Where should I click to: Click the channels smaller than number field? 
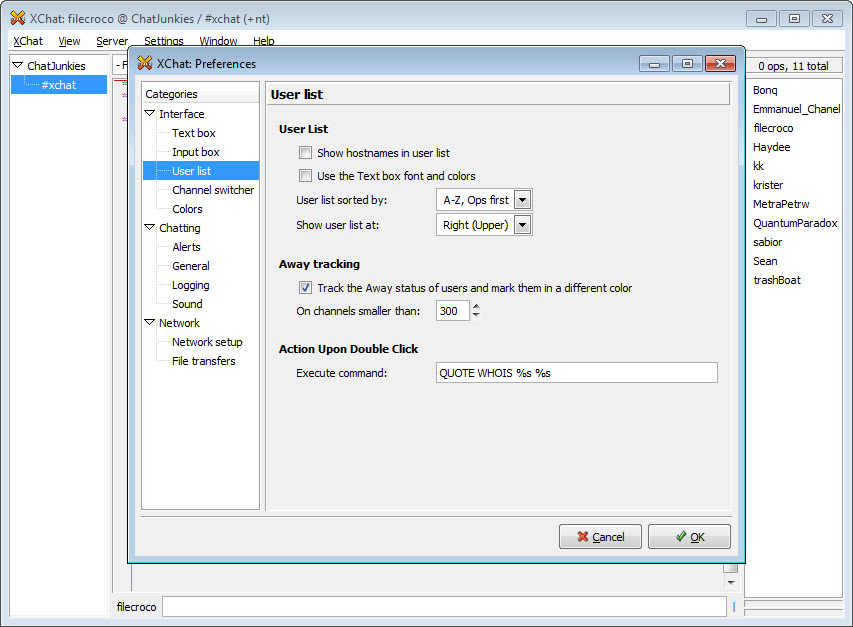pyautogui.click(x=453, y=311)
